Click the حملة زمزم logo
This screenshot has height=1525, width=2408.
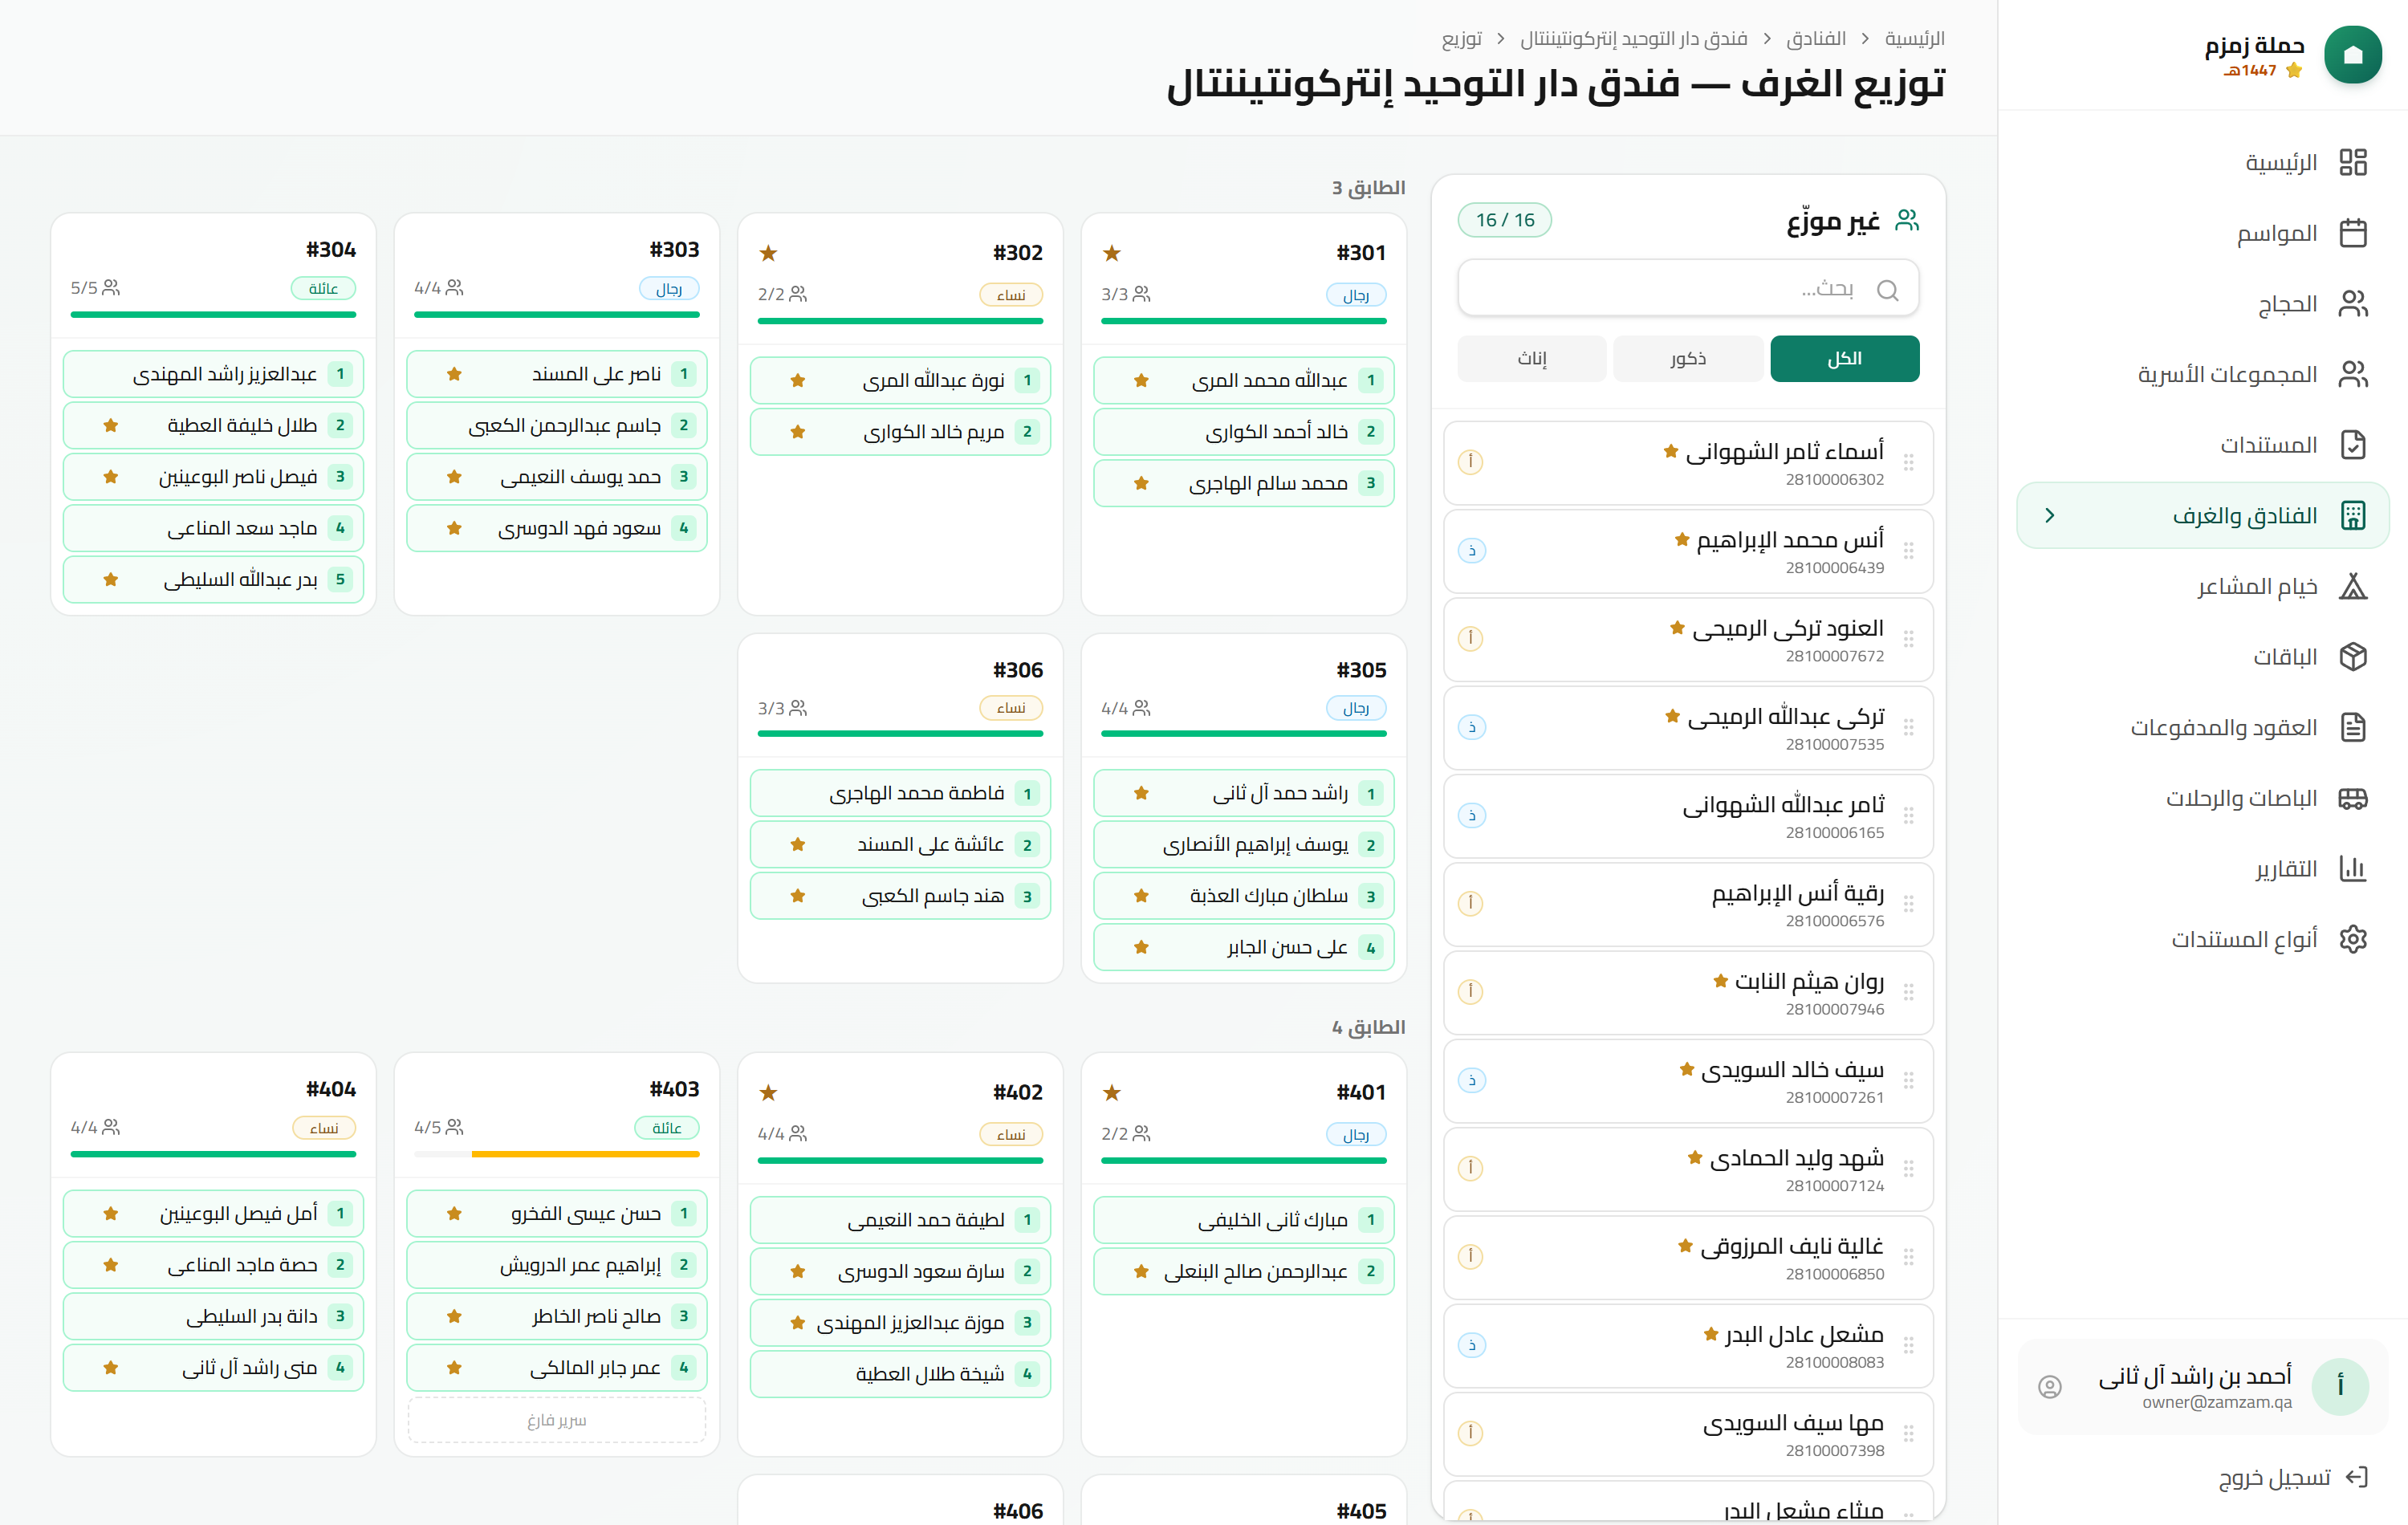[2353, 54]
